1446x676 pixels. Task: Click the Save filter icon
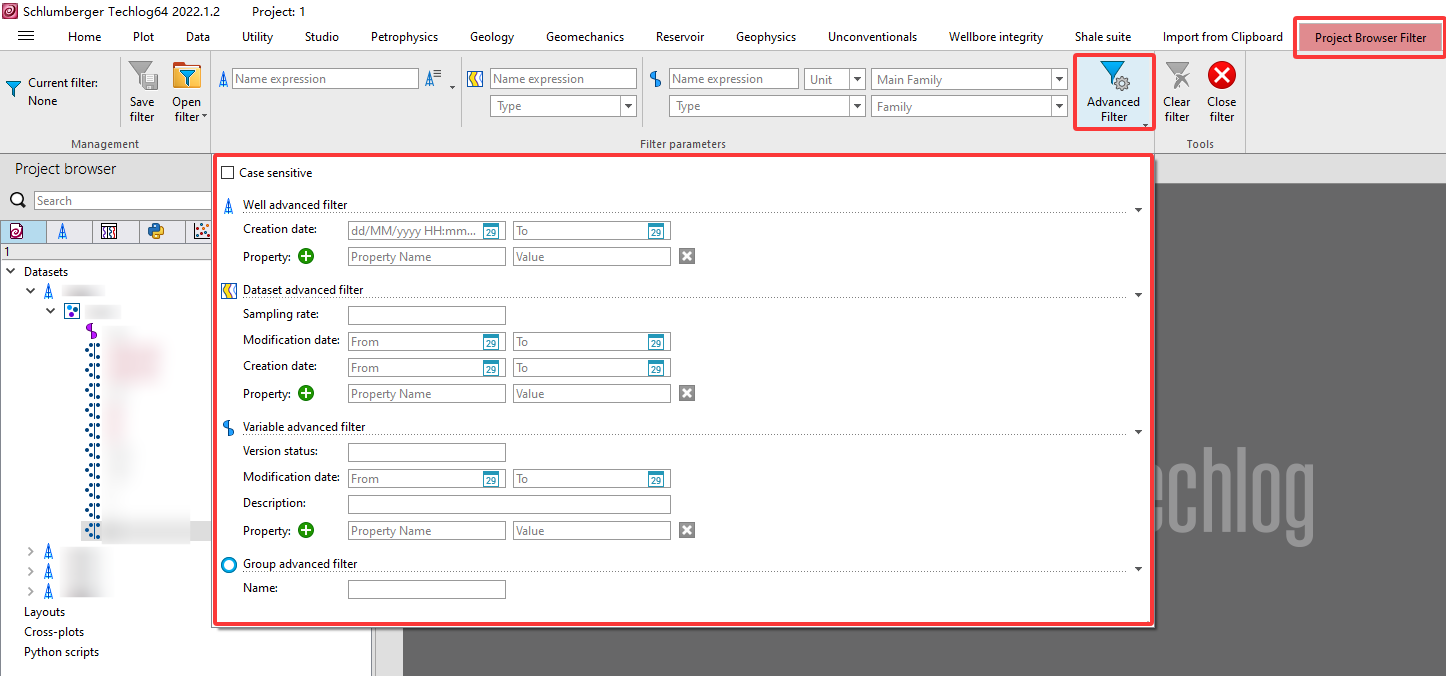(143, 76)
